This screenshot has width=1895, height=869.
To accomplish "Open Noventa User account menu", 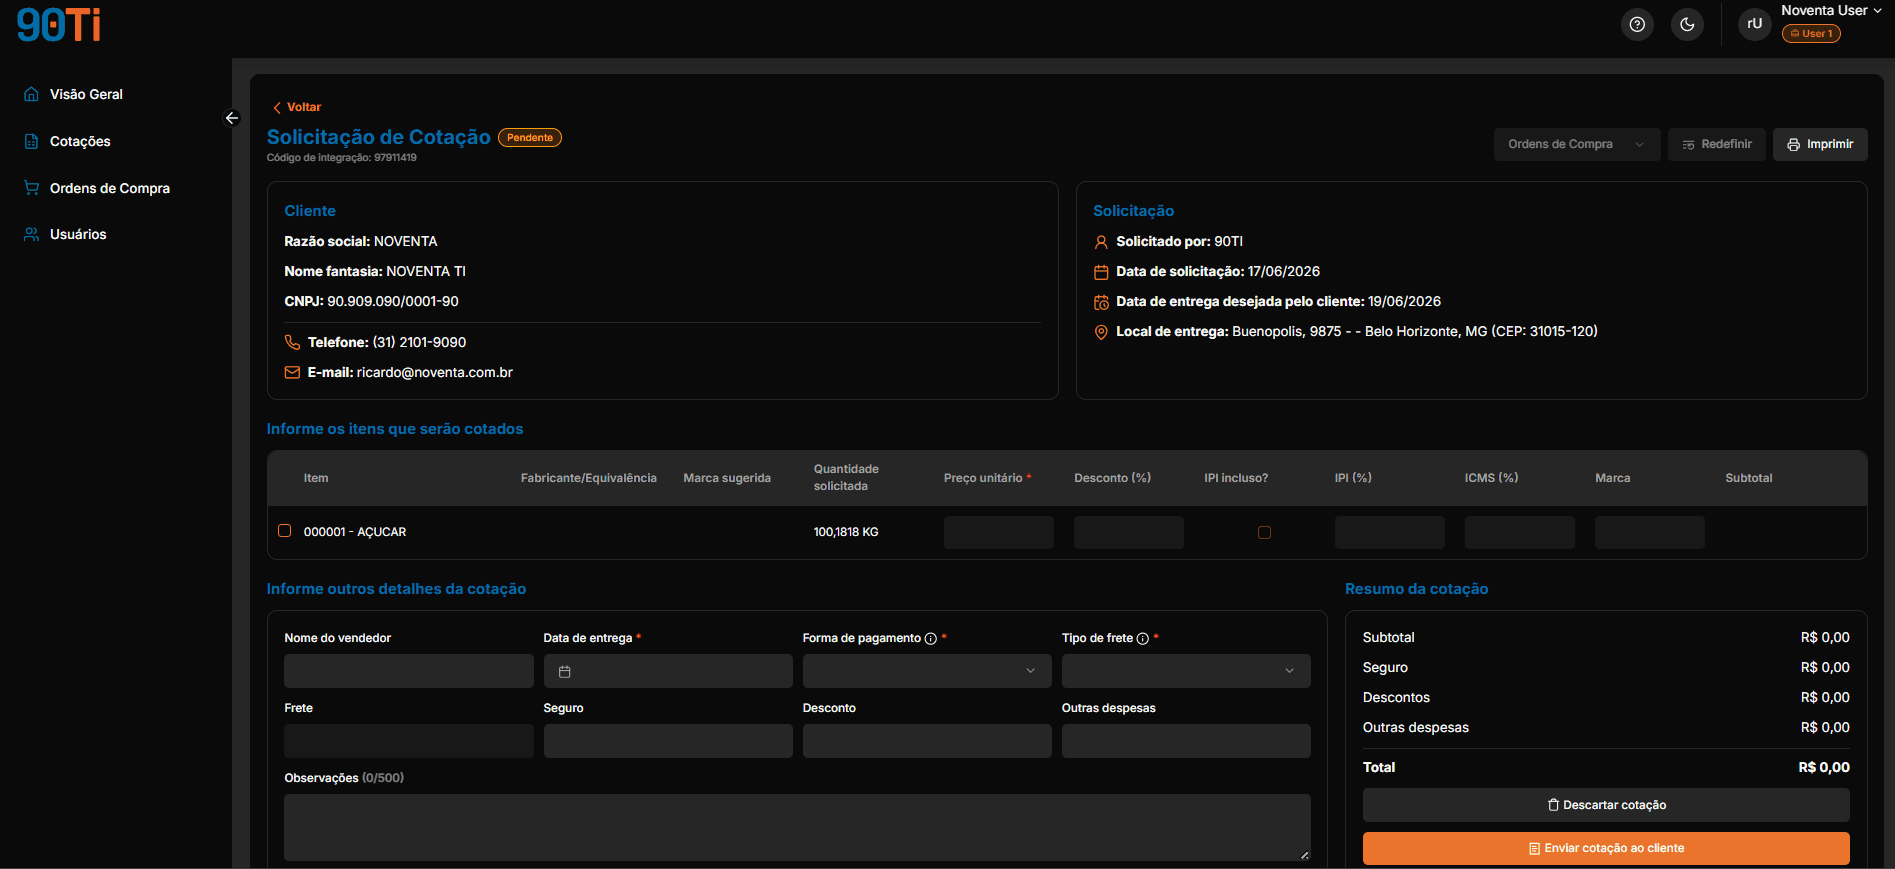I will point(1831,11).
